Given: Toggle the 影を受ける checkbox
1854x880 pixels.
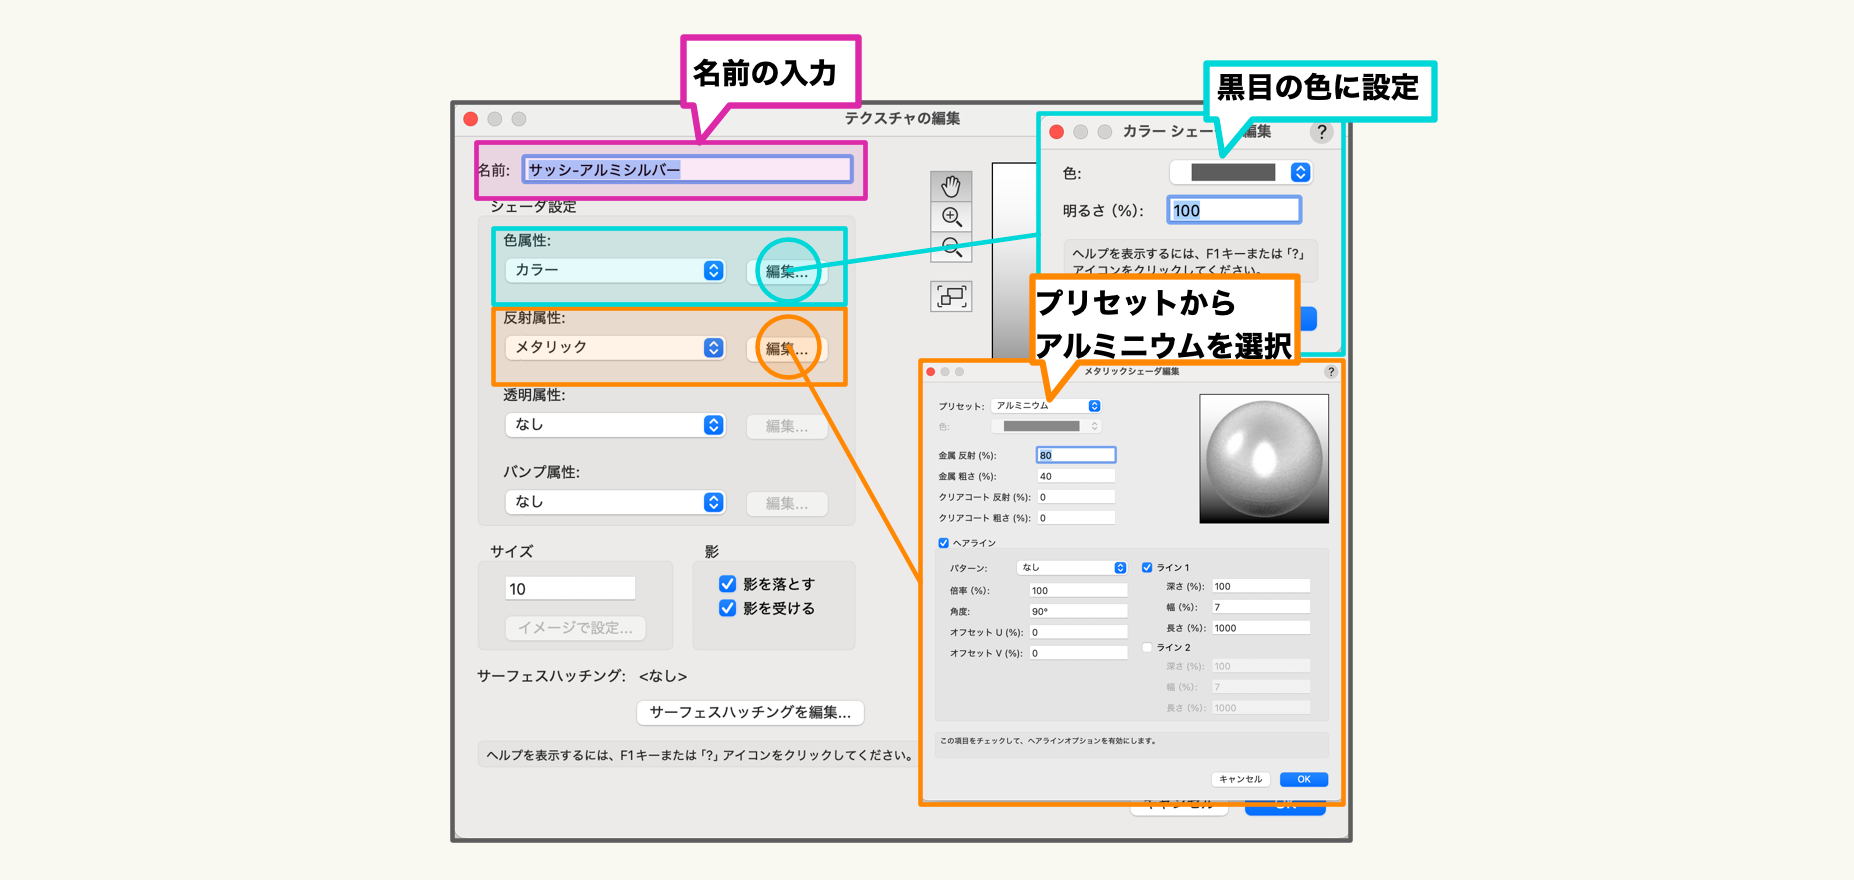Looking at the screenshot, I should click(728, 608).
